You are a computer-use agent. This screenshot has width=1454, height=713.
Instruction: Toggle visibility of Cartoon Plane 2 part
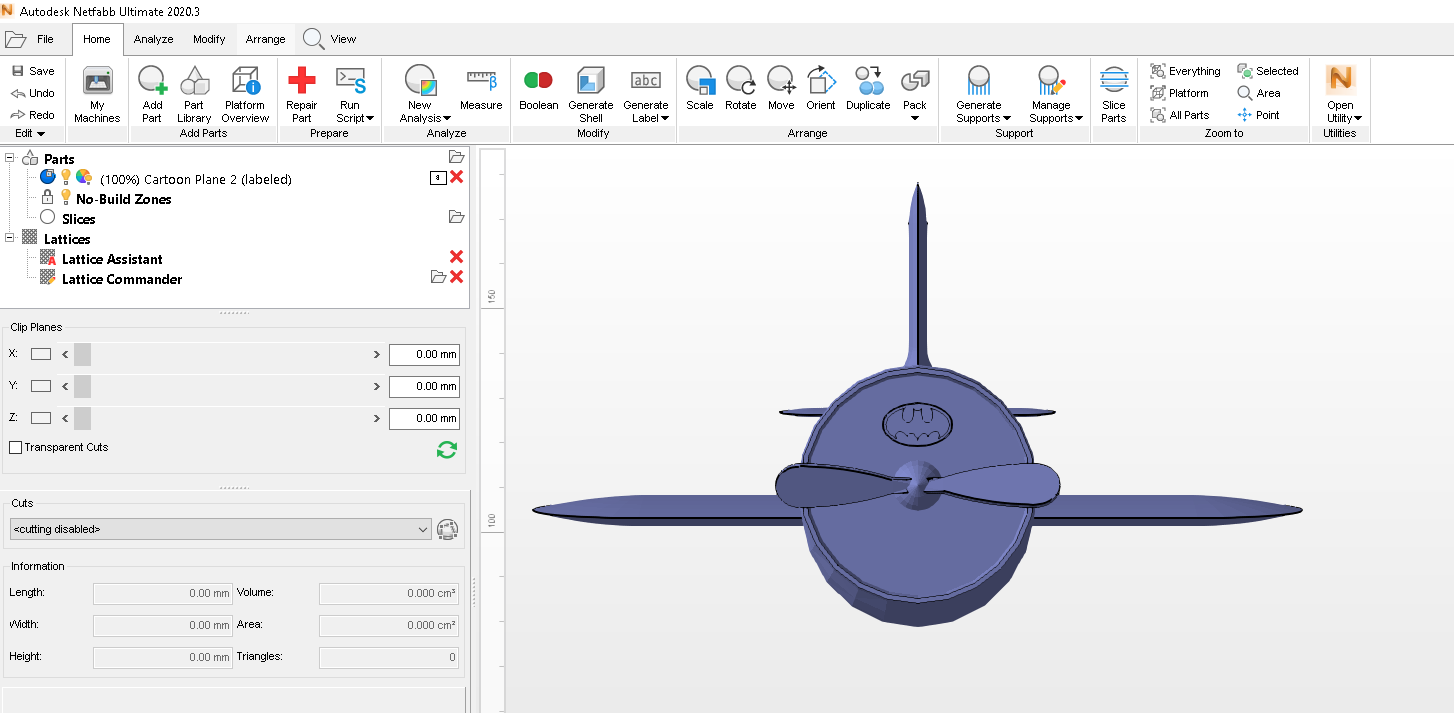coord(68,176)
